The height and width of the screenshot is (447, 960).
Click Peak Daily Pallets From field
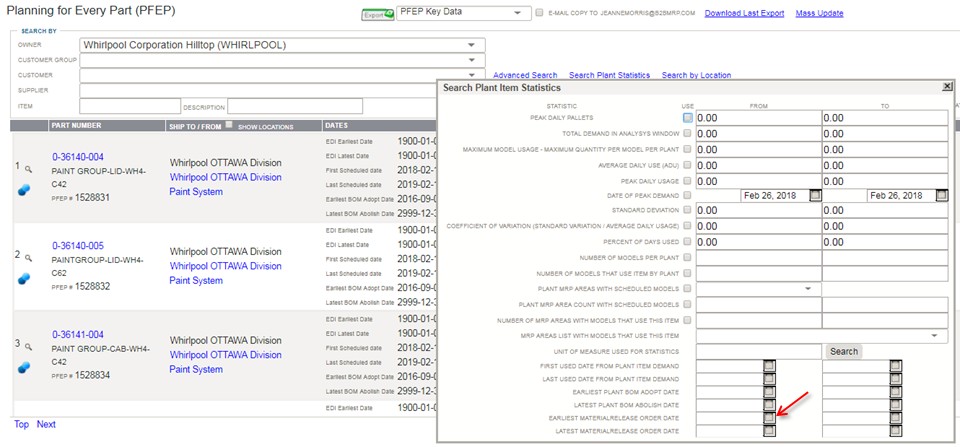[x=759, y=118]
